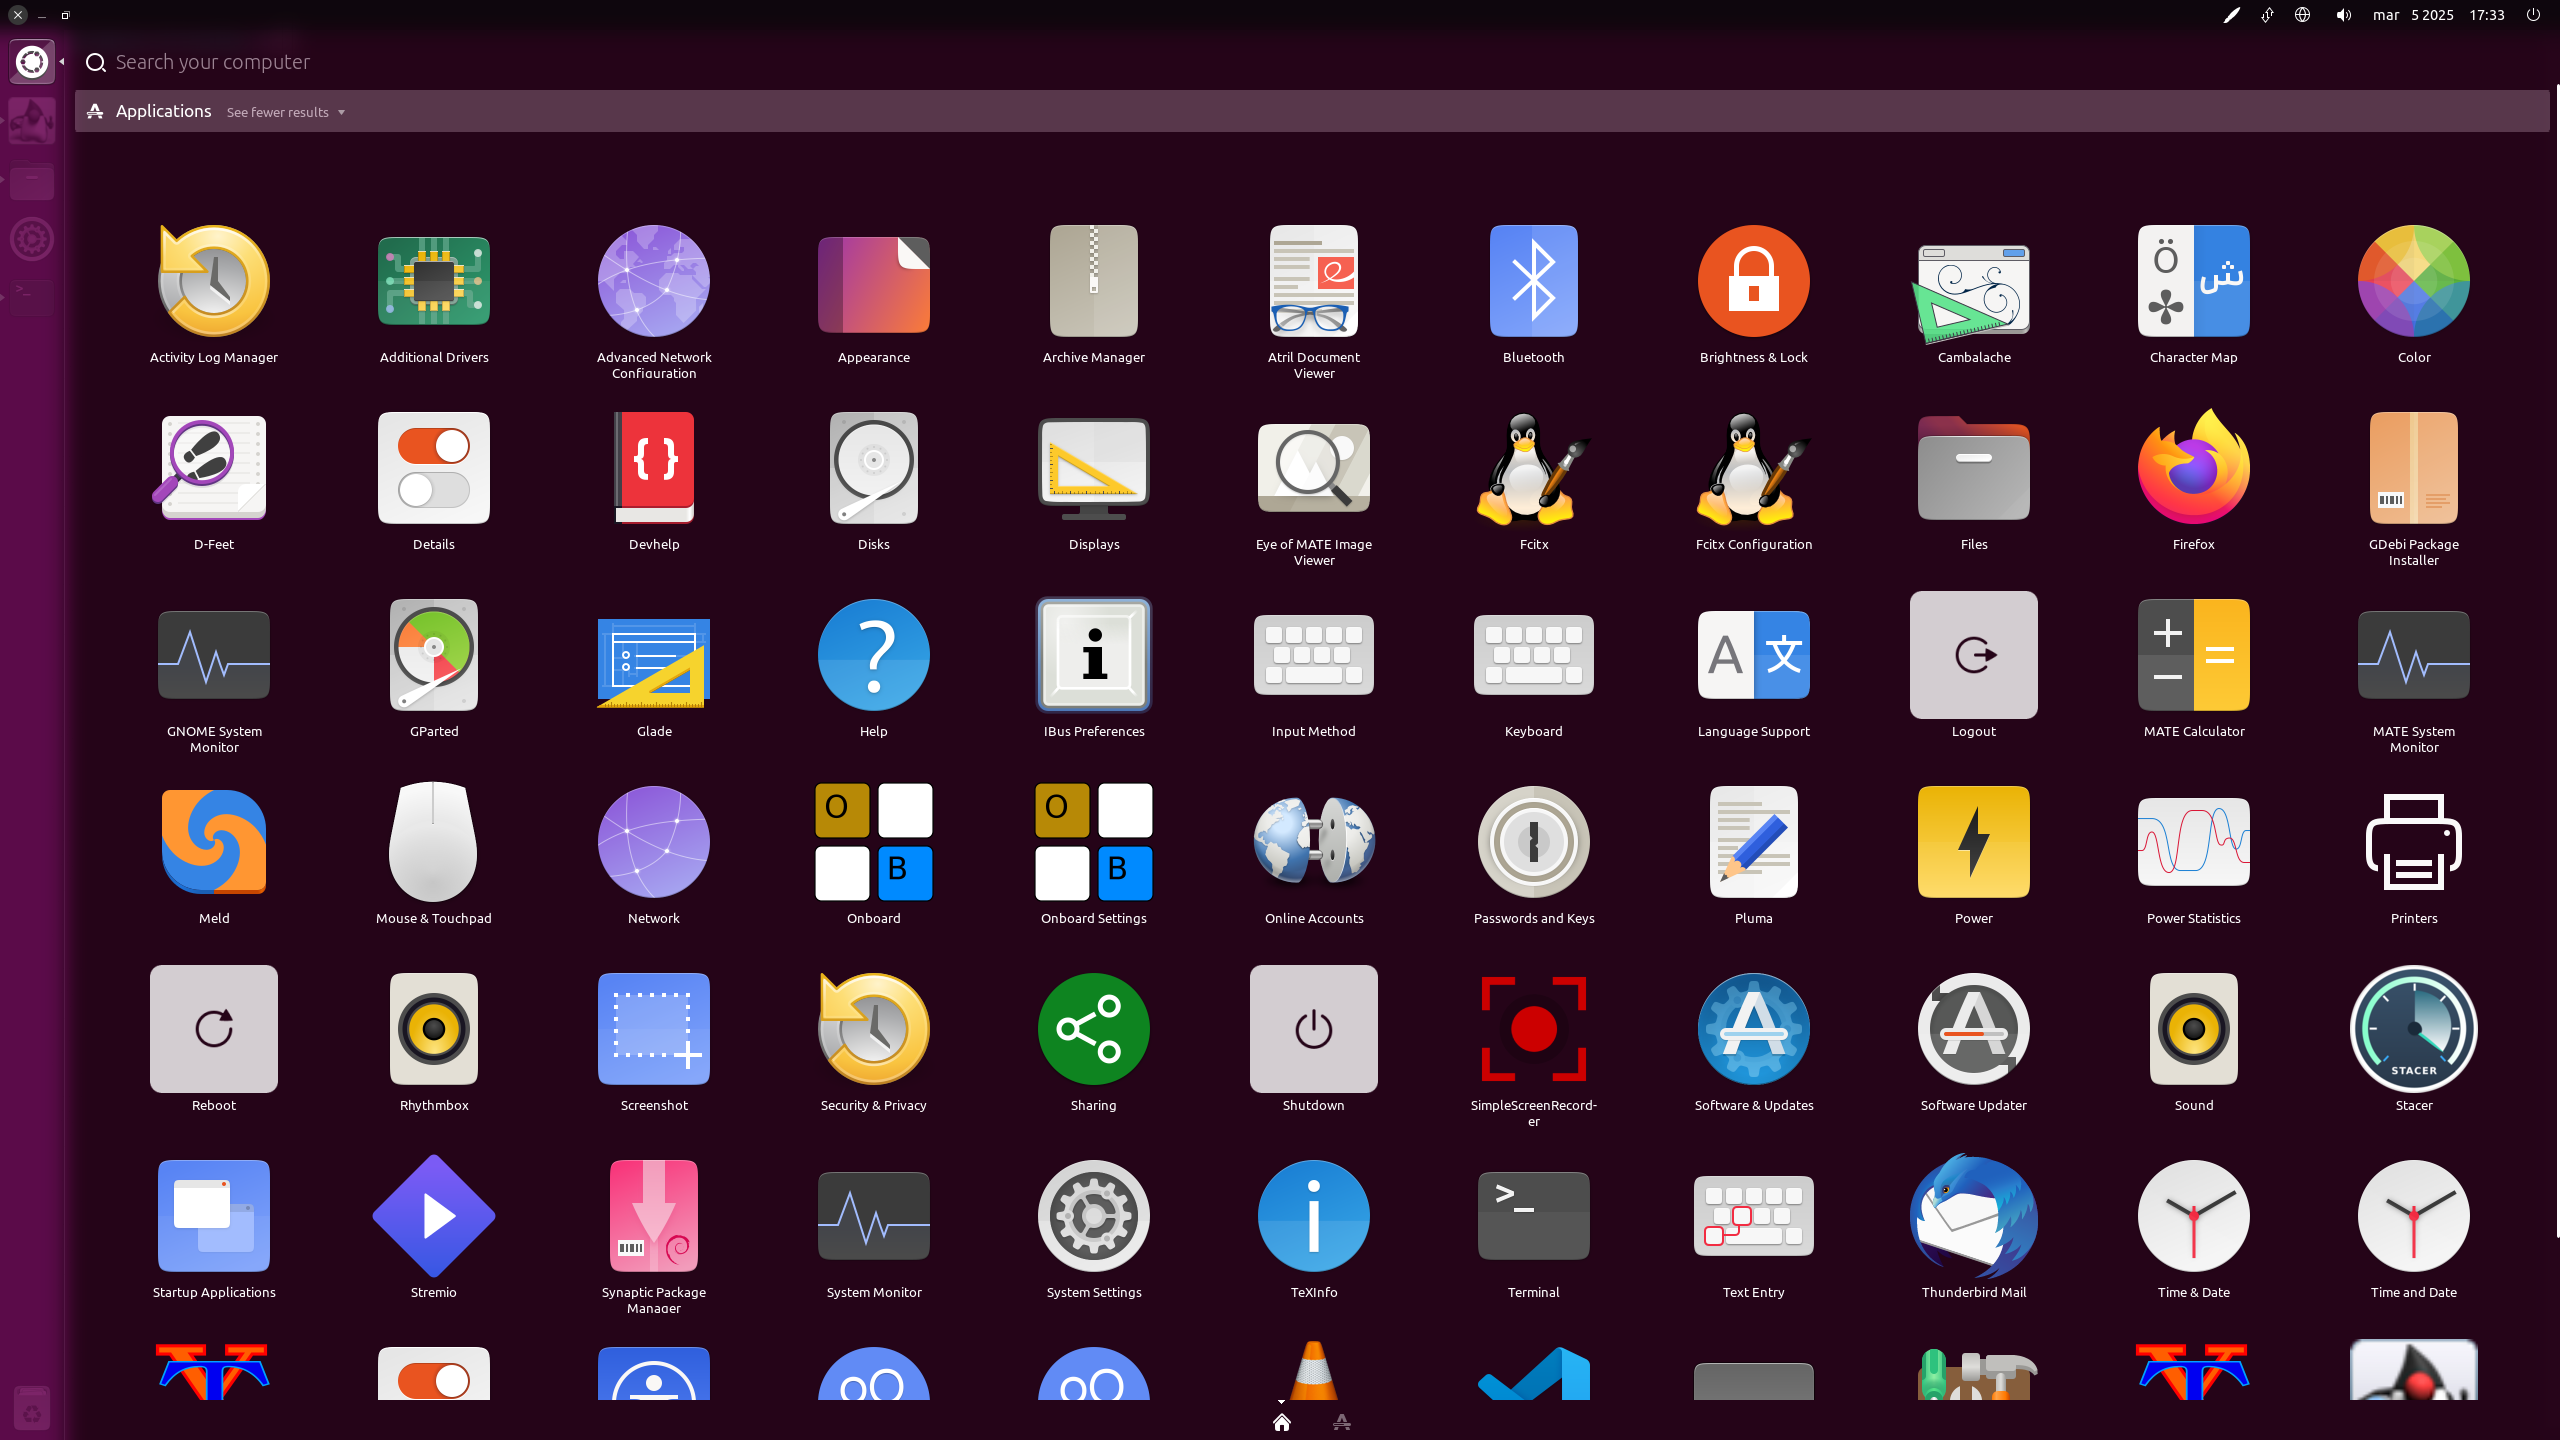Launch D-Feet
Image resolution: width=2560 pixels, height=1440 pixels.
(x=213, y=468)
